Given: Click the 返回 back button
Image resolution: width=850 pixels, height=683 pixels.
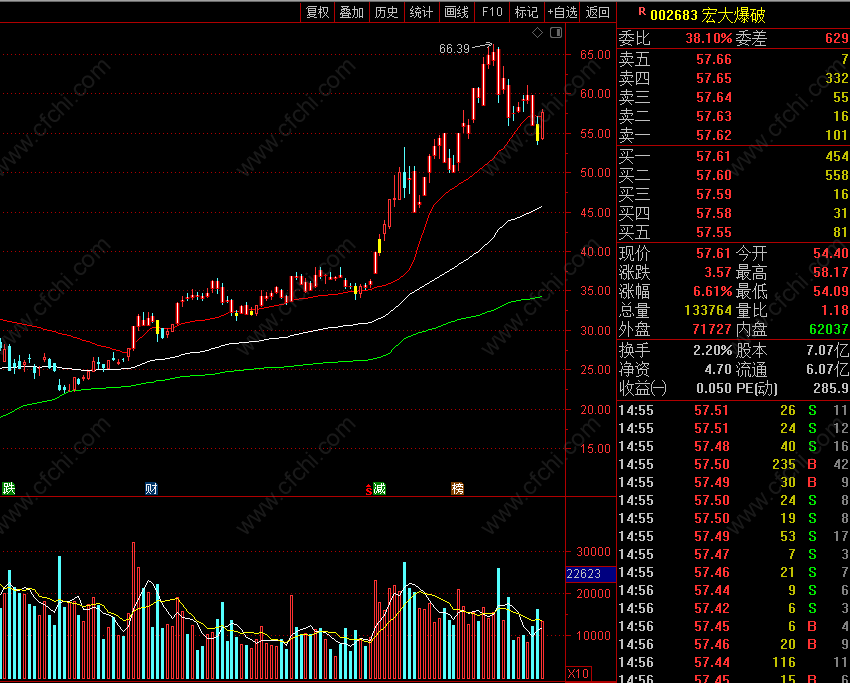Looking at the screenshot, I should tap(598, 12).
